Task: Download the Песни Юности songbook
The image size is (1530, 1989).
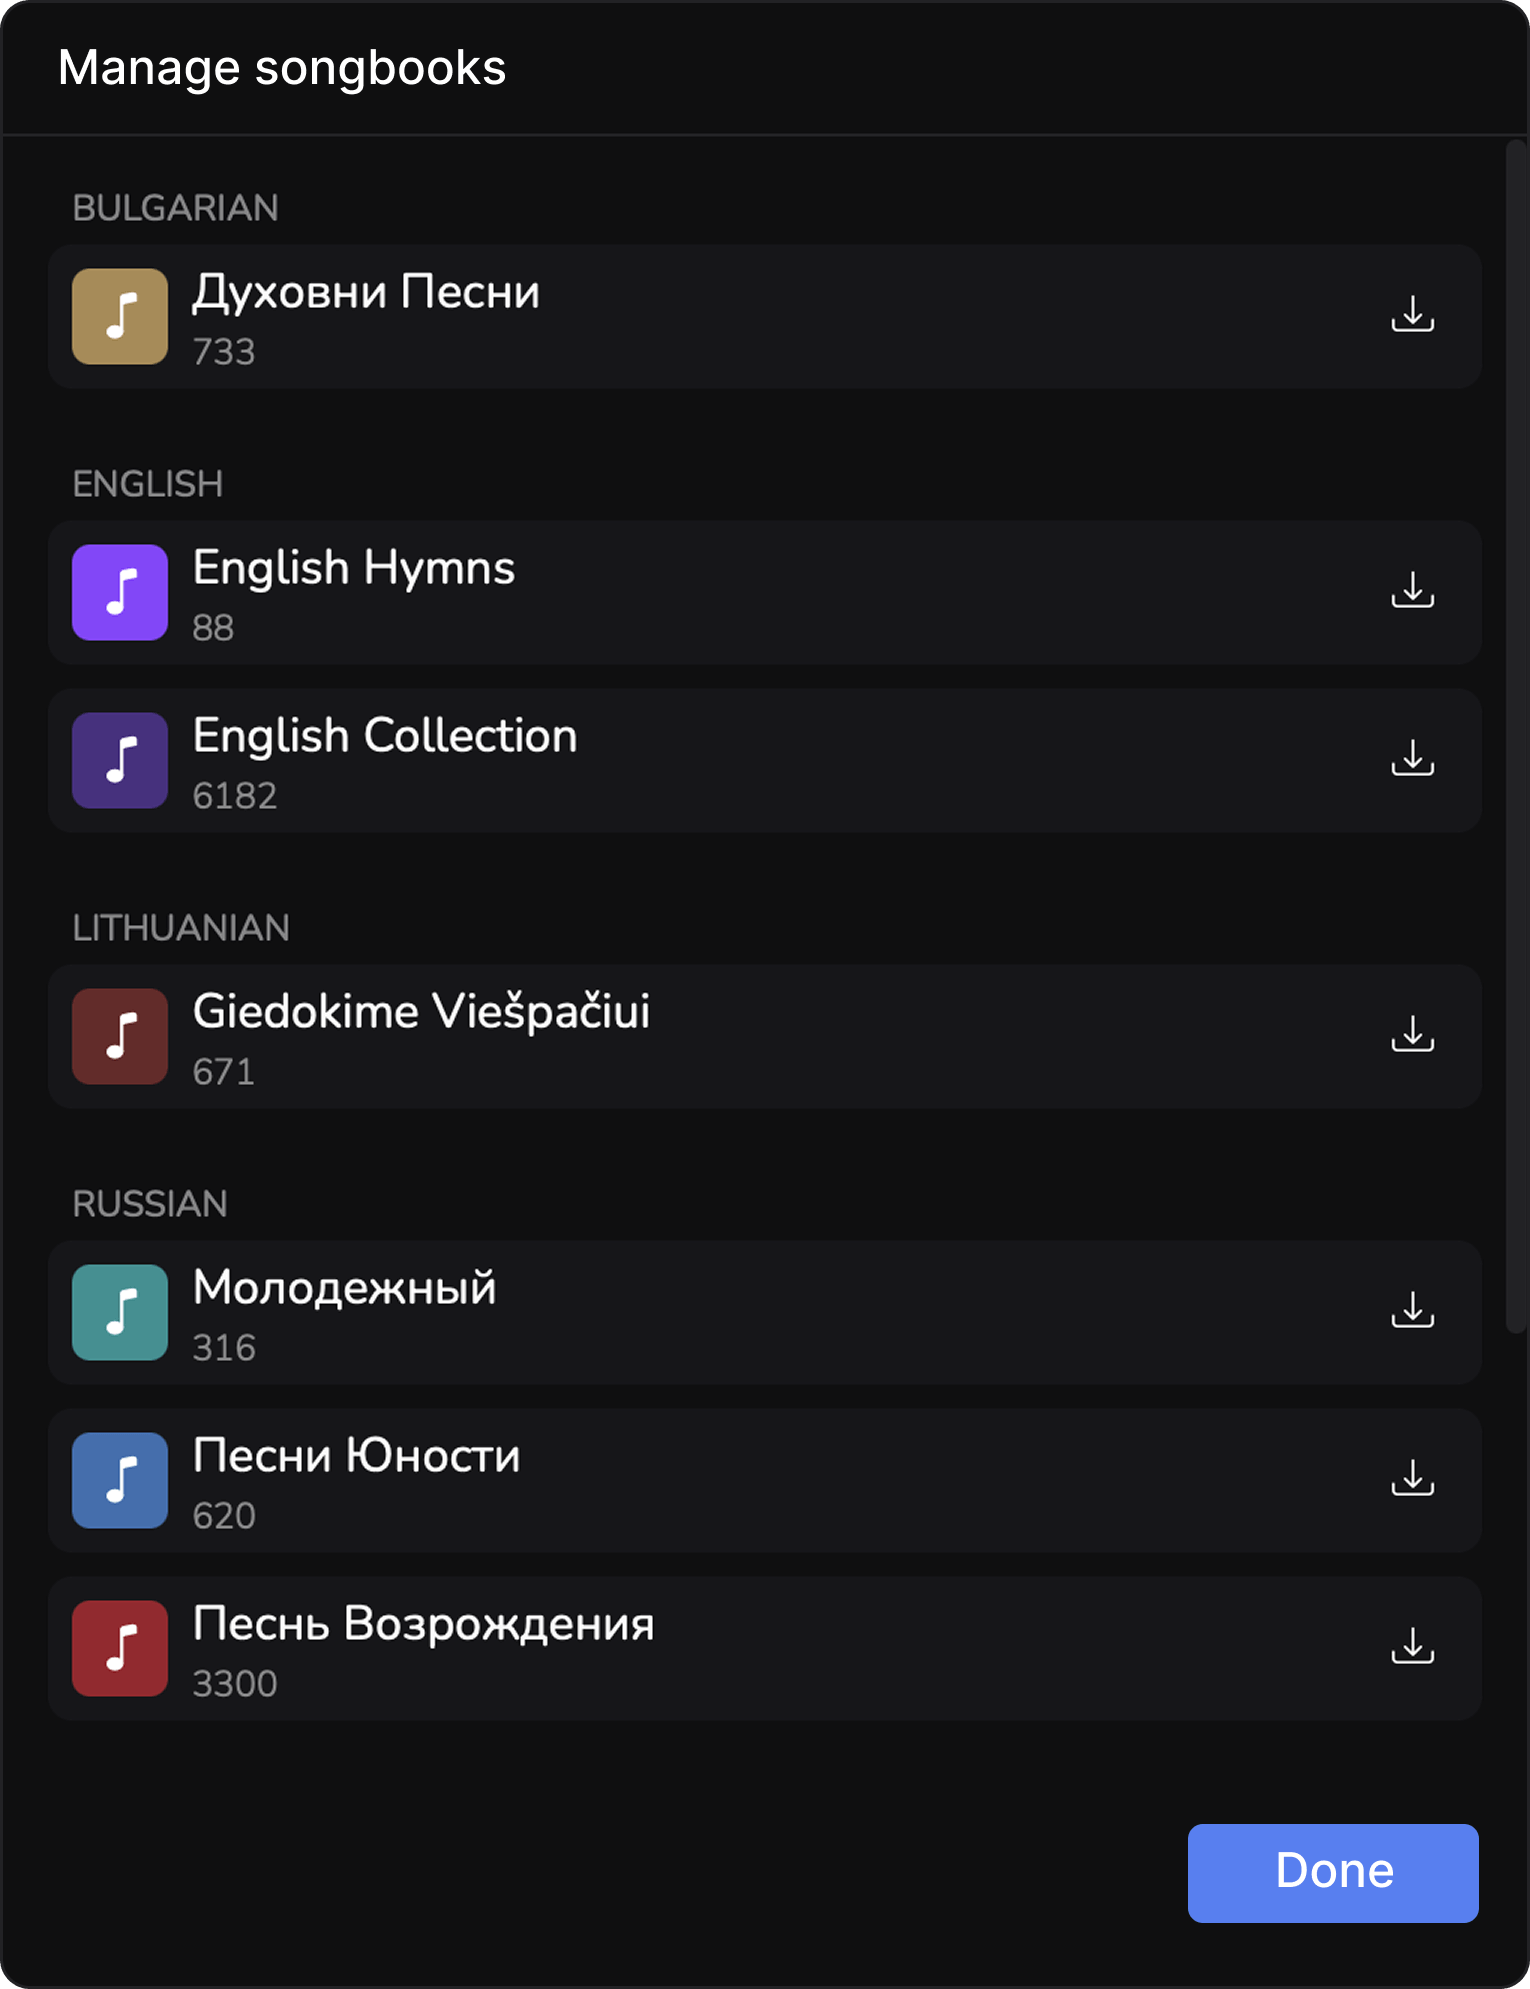Action: [1412, 1478]
